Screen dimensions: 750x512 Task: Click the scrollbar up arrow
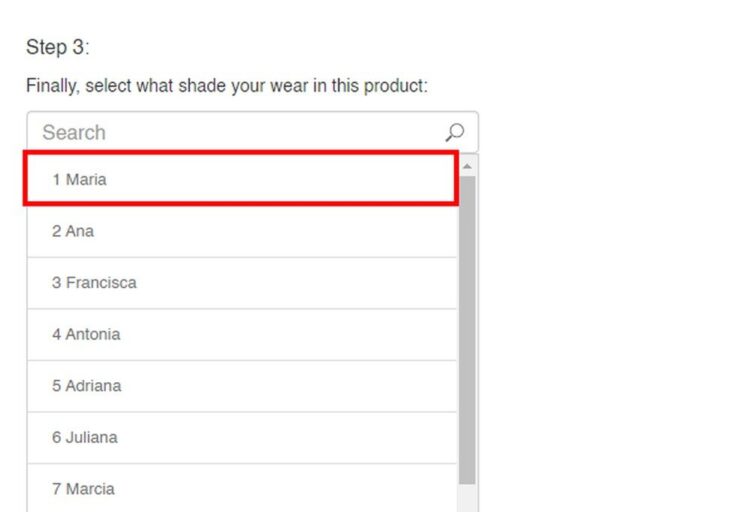pos(467,166)
